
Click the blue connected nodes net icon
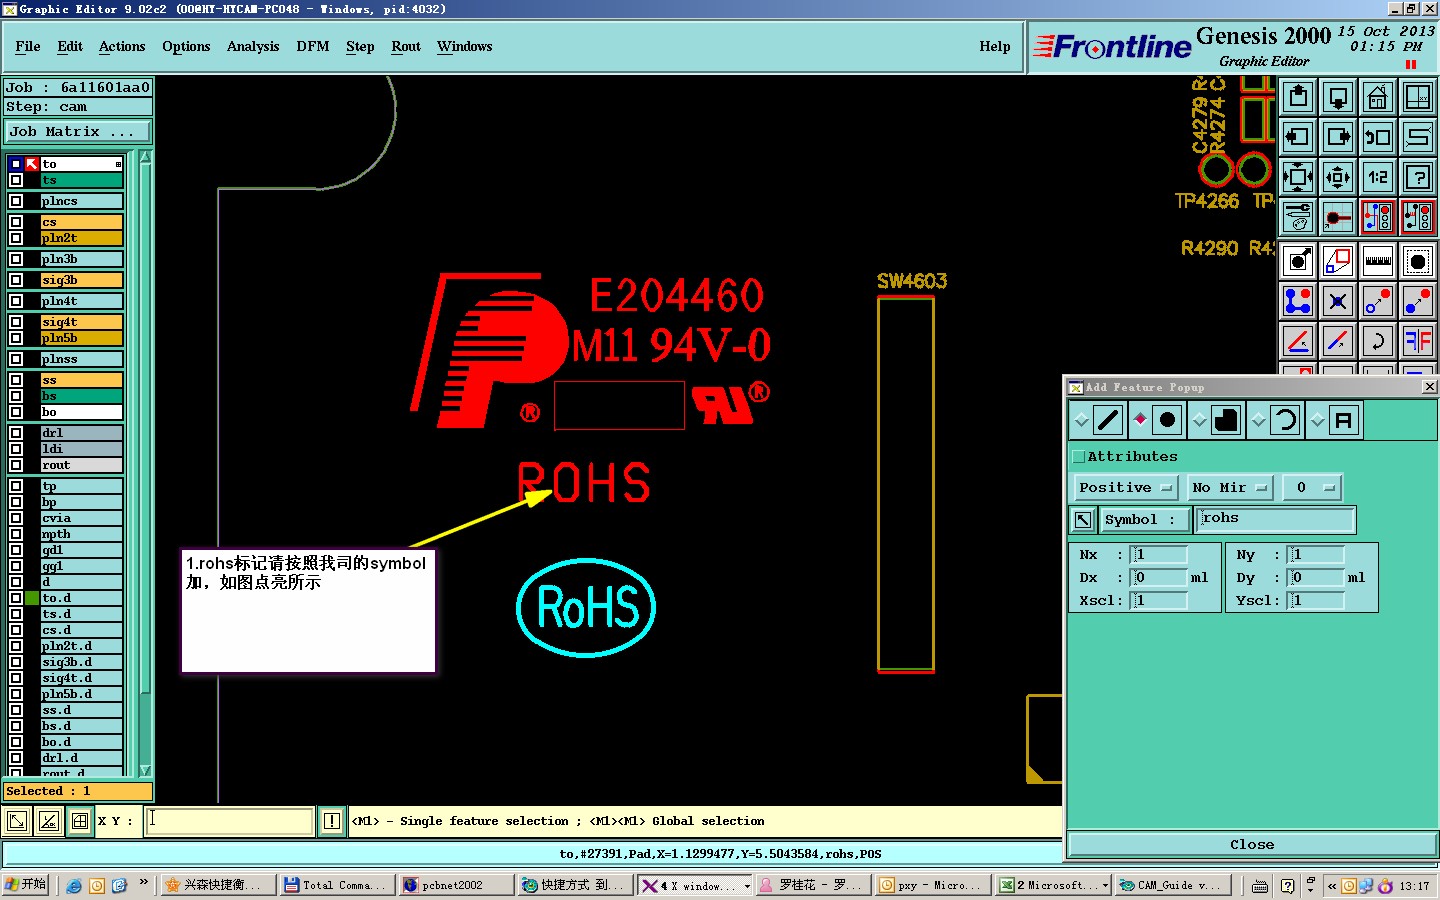[x=1298, y=301]
